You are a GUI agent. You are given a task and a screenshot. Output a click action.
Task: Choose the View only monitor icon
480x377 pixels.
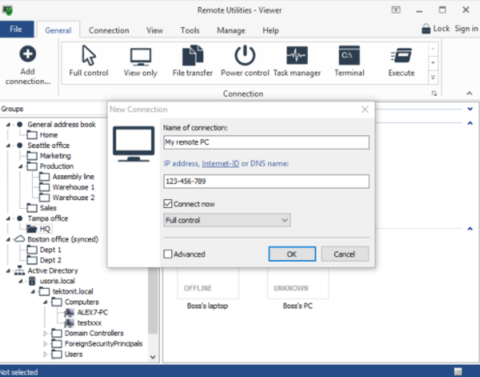click(x=140, y=57)
